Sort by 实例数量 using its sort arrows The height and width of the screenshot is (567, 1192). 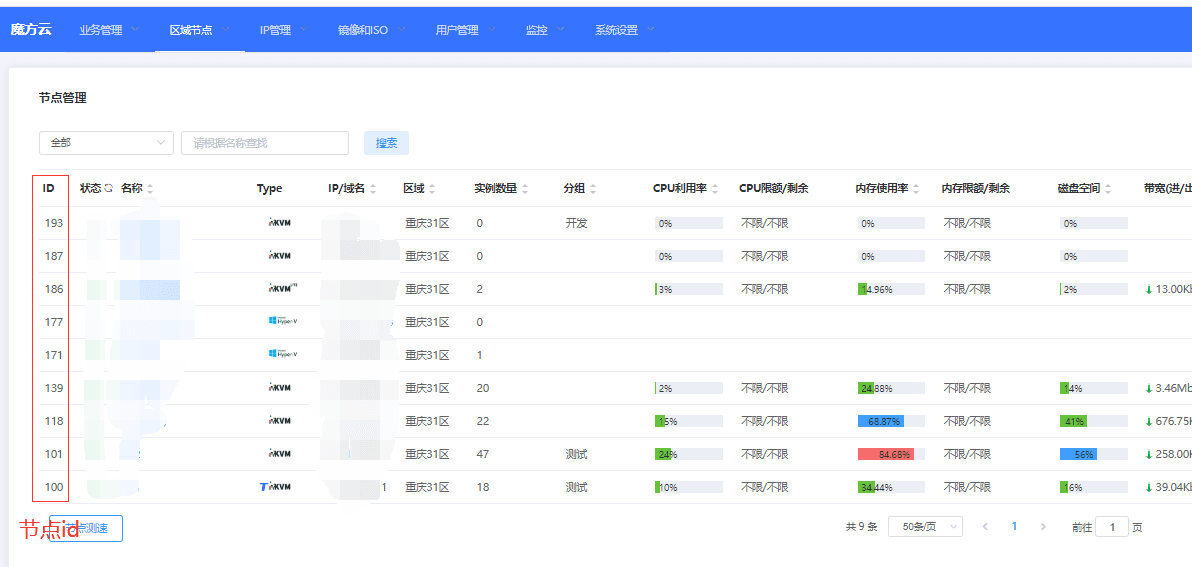click(x=525, y=188)
